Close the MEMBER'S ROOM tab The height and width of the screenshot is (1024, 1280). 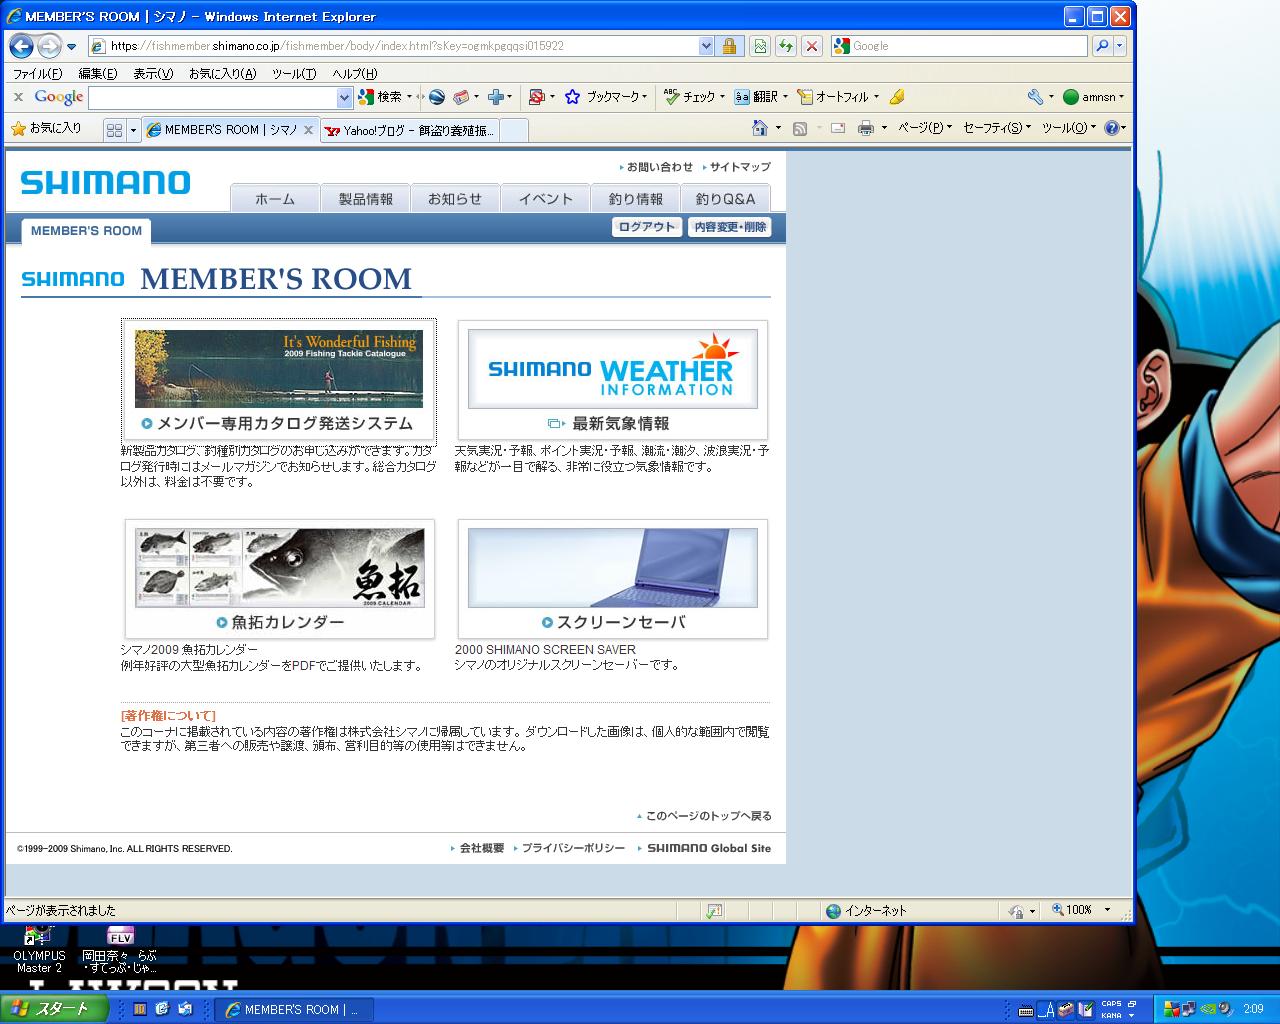point(309,130)
